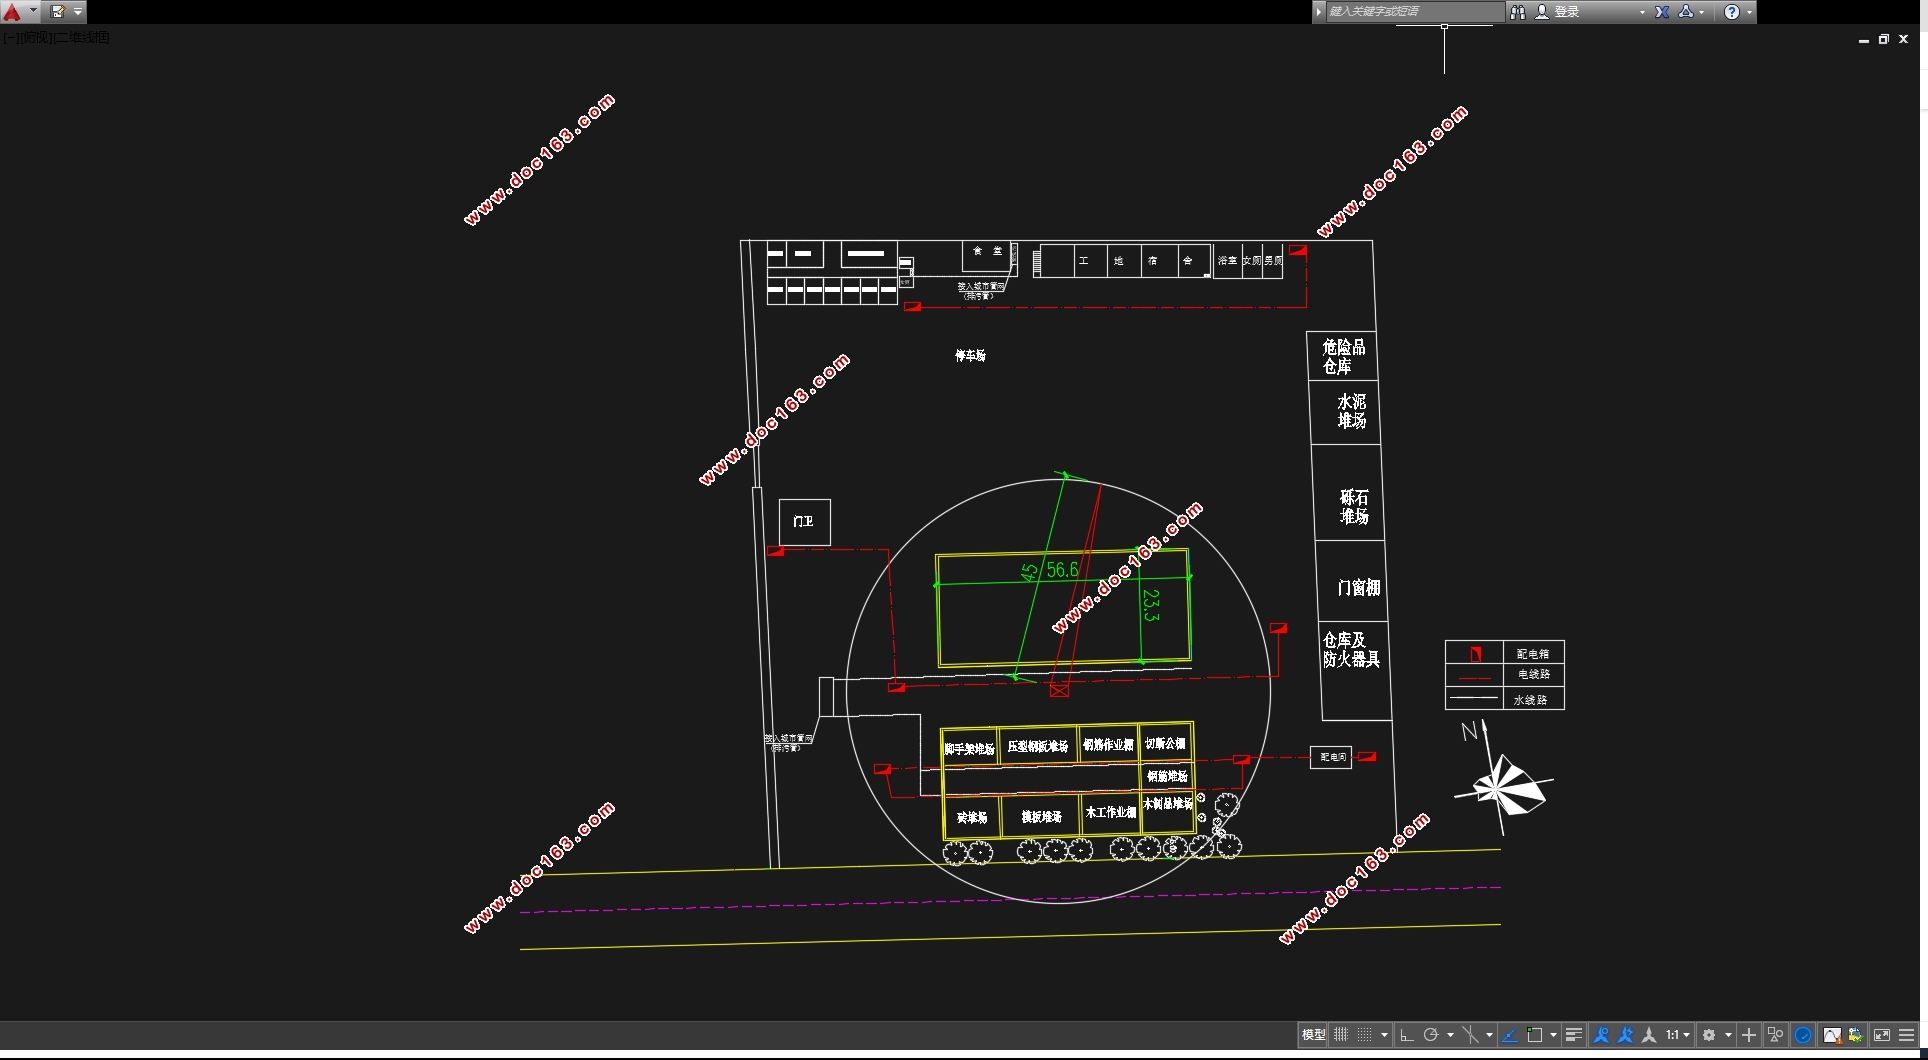Restore down the drawing window

click(1883, 39)
